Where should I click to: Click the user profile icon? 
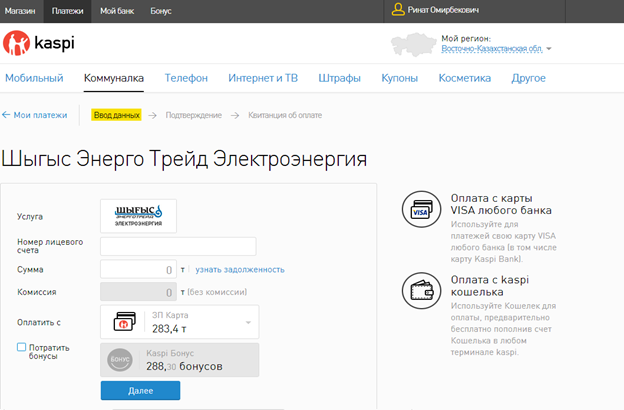pyautogui.click(x=398, y=10)
